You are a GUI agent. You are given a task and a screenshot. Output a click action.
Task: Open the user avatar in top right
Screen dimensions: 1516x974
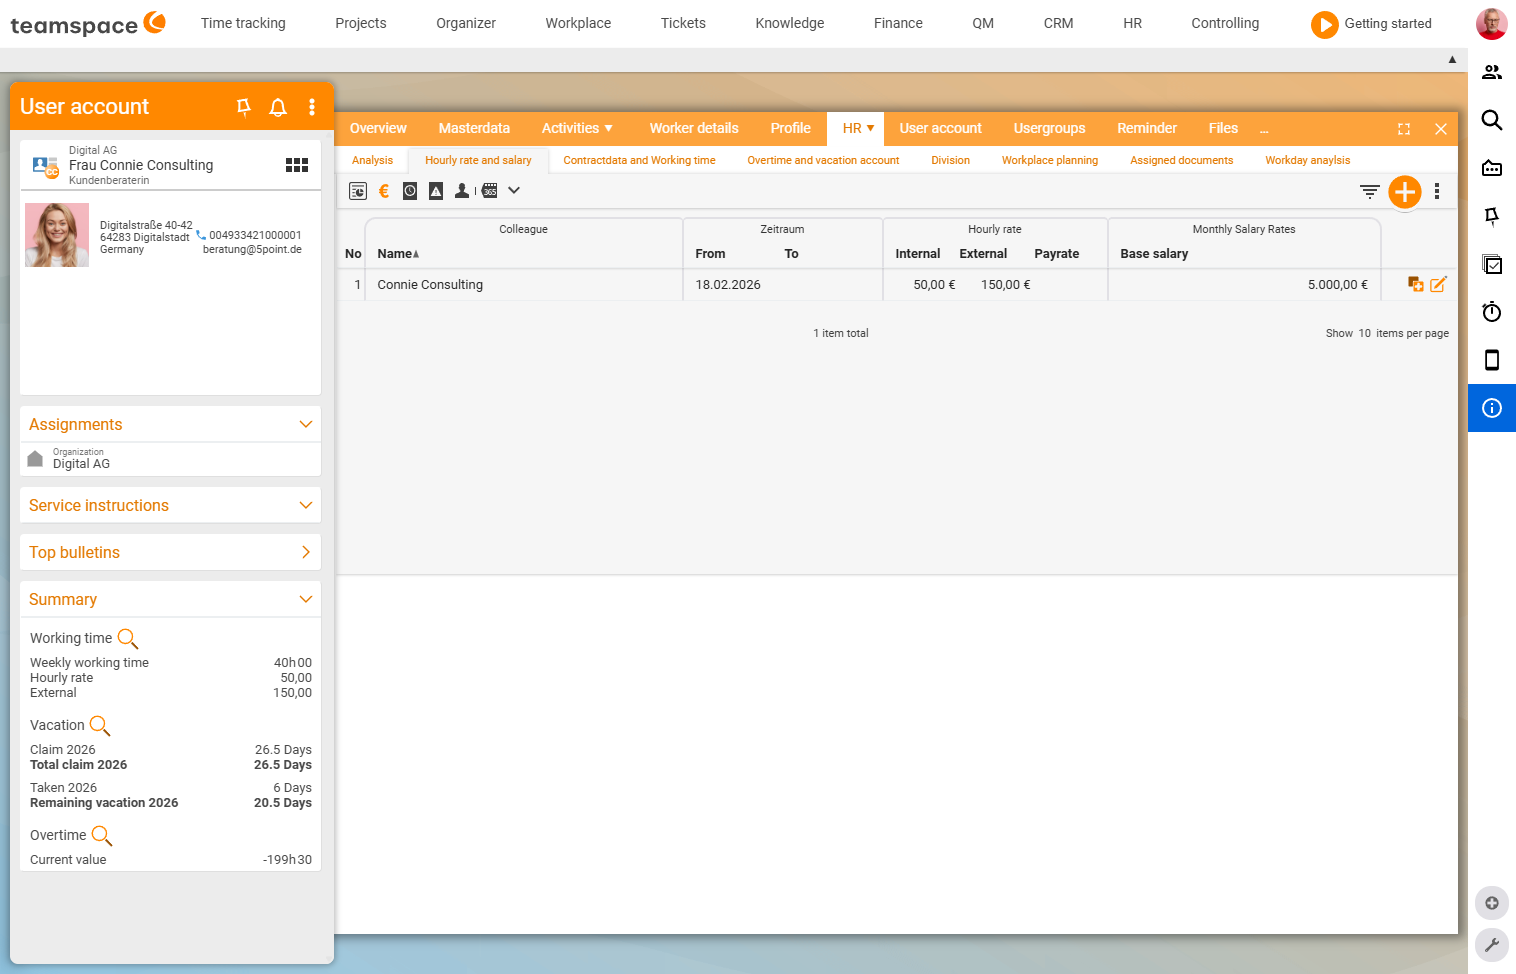click(x=1492, y=23)
